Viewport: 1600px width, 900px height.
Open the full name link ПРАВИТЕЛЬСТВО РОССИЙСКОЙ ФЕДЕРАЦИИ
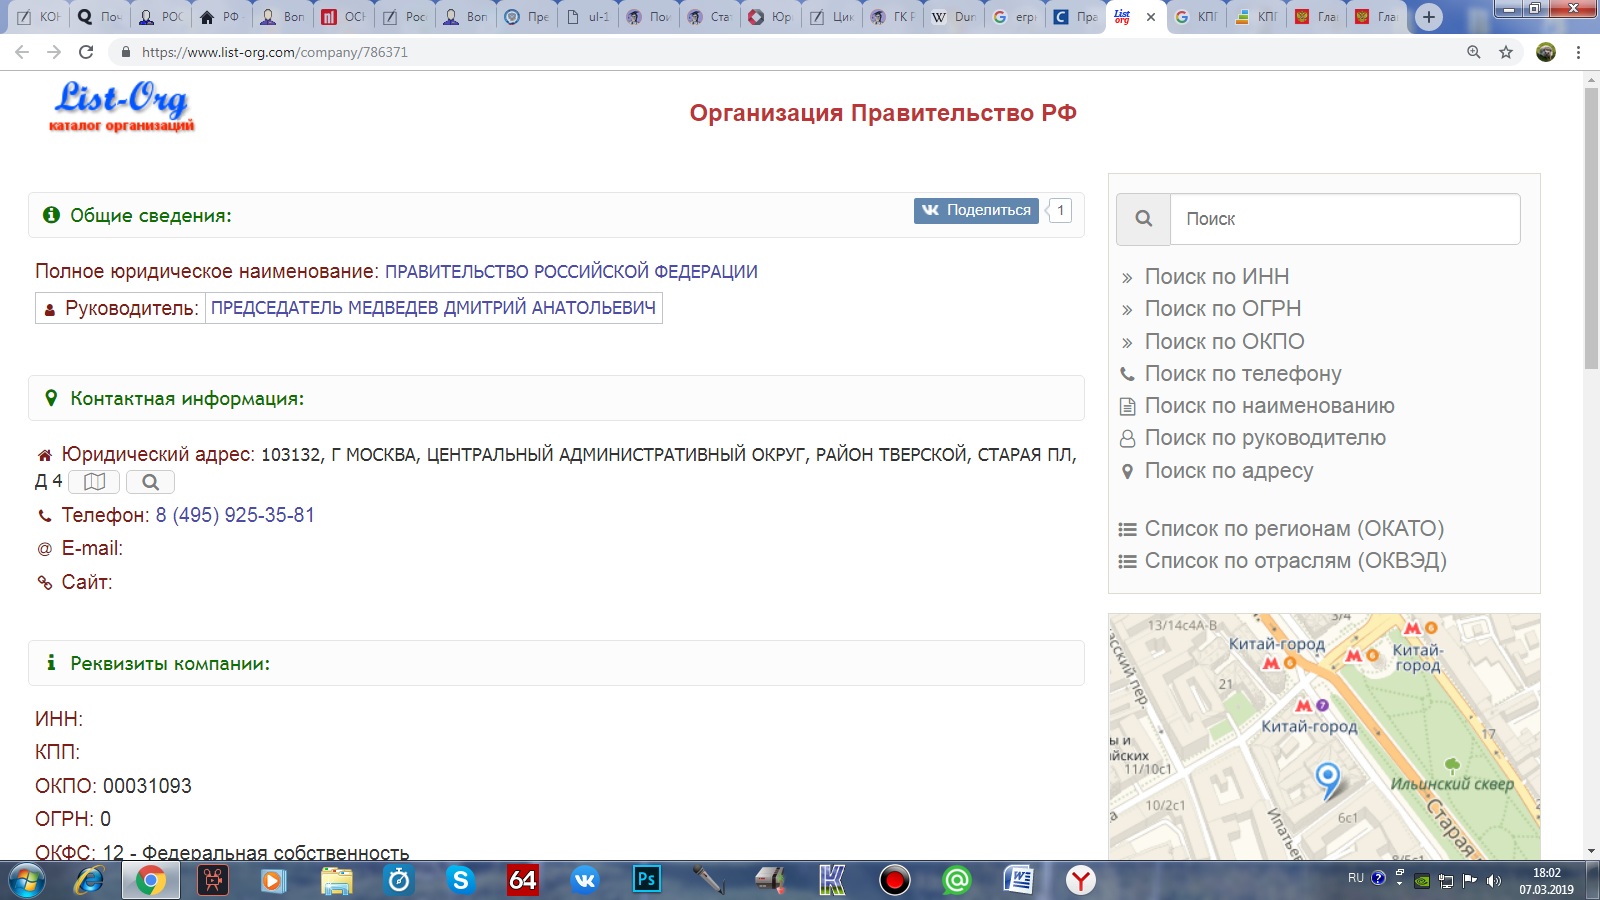571,272
